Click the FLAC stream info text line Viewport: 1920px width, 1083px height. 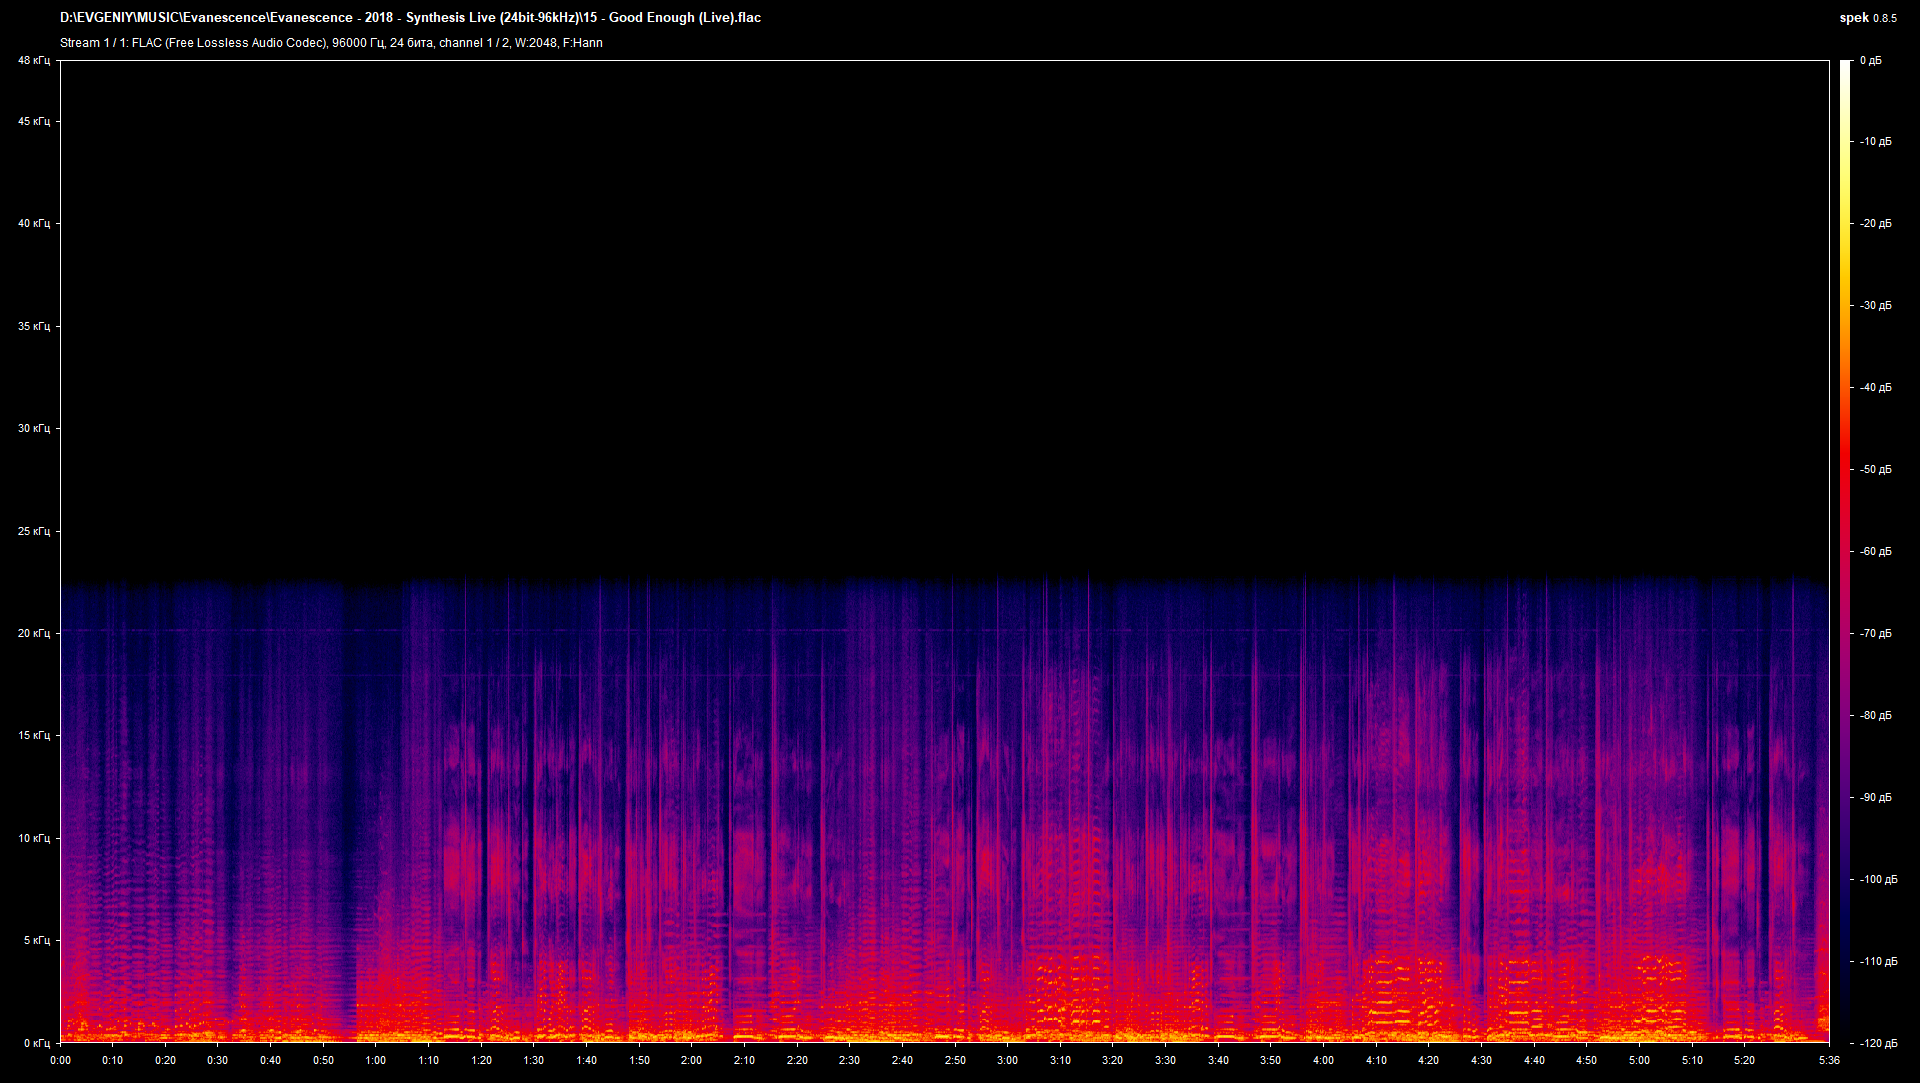[x=330, y=43]
